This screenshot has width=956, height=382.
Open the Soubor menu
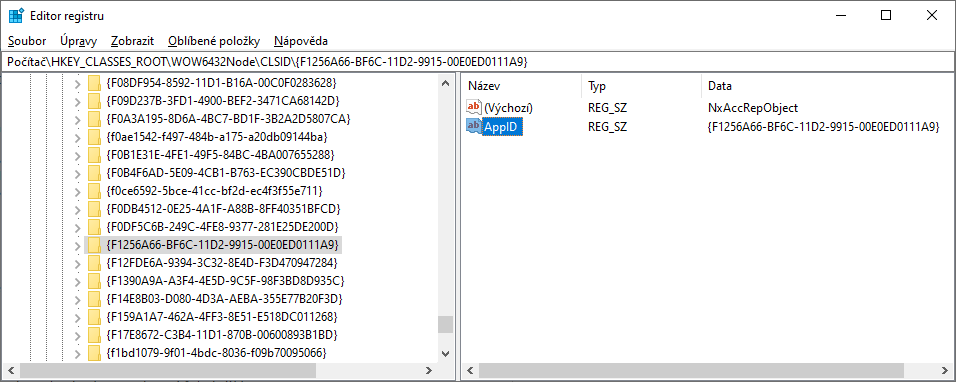point(27,41)
